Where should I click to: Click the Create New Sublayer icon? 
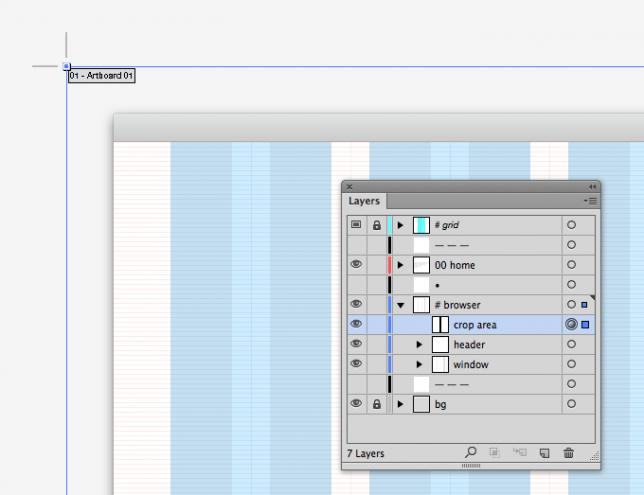point(520,453)
